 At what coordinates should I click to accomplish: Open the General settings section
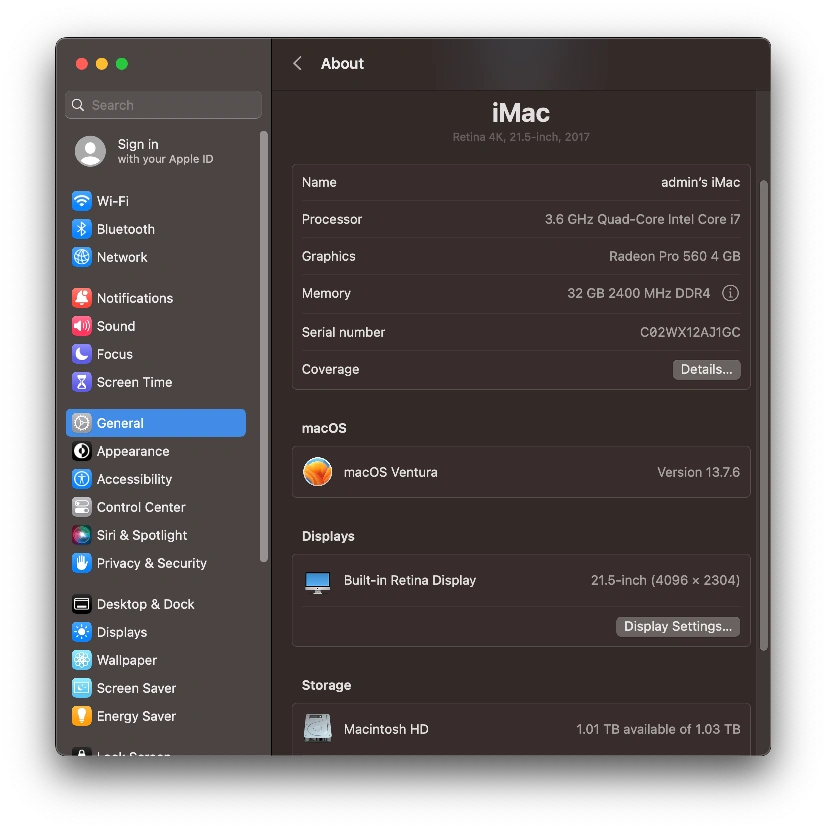pyautogui.click(x=155, y=423)
